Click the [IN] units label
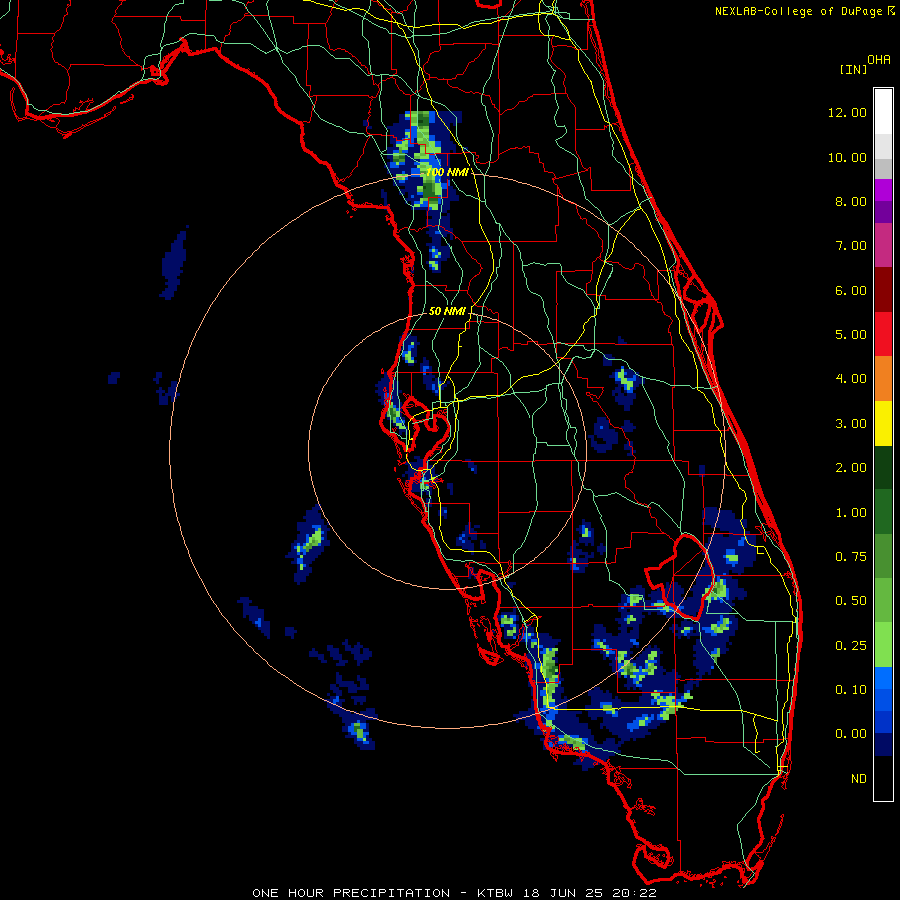 (853, 69)
